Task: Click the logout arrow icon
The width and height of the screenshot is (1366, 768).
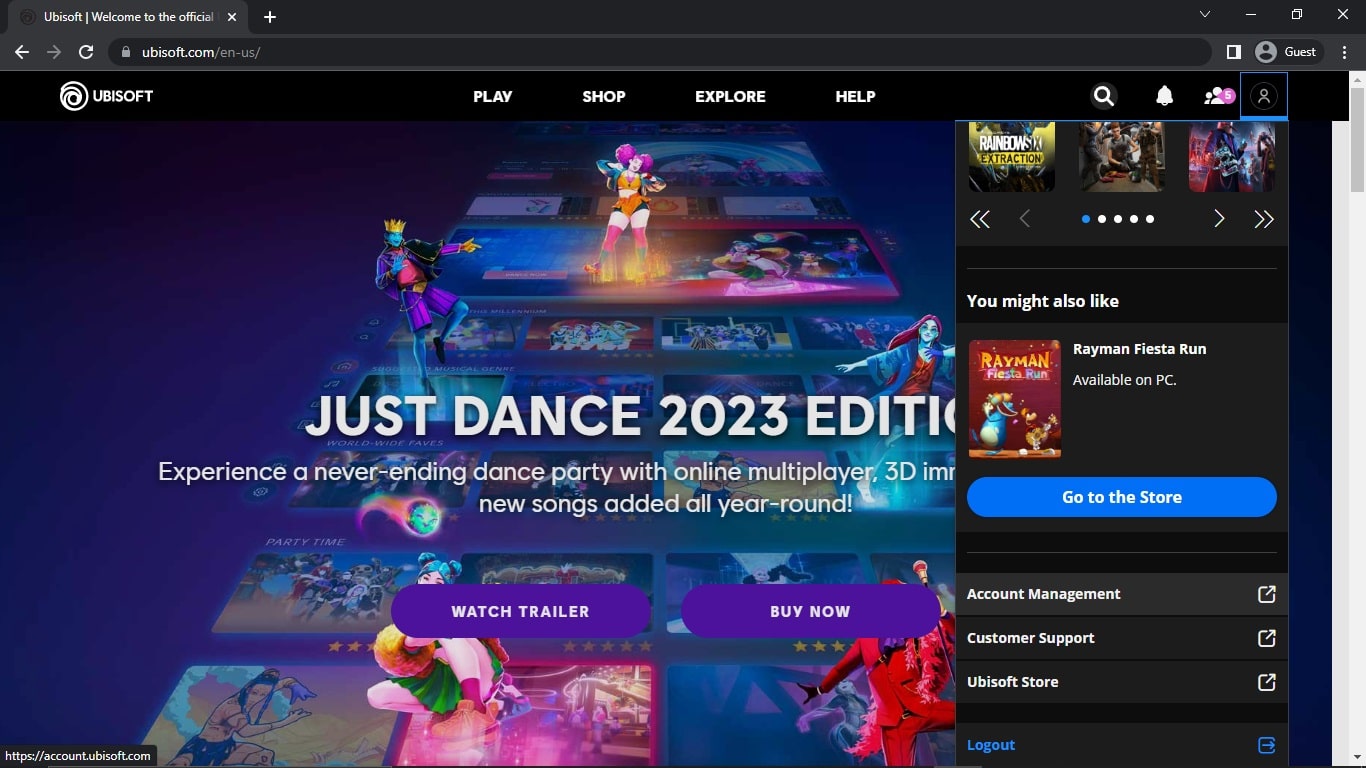Action: [1266, 745]
